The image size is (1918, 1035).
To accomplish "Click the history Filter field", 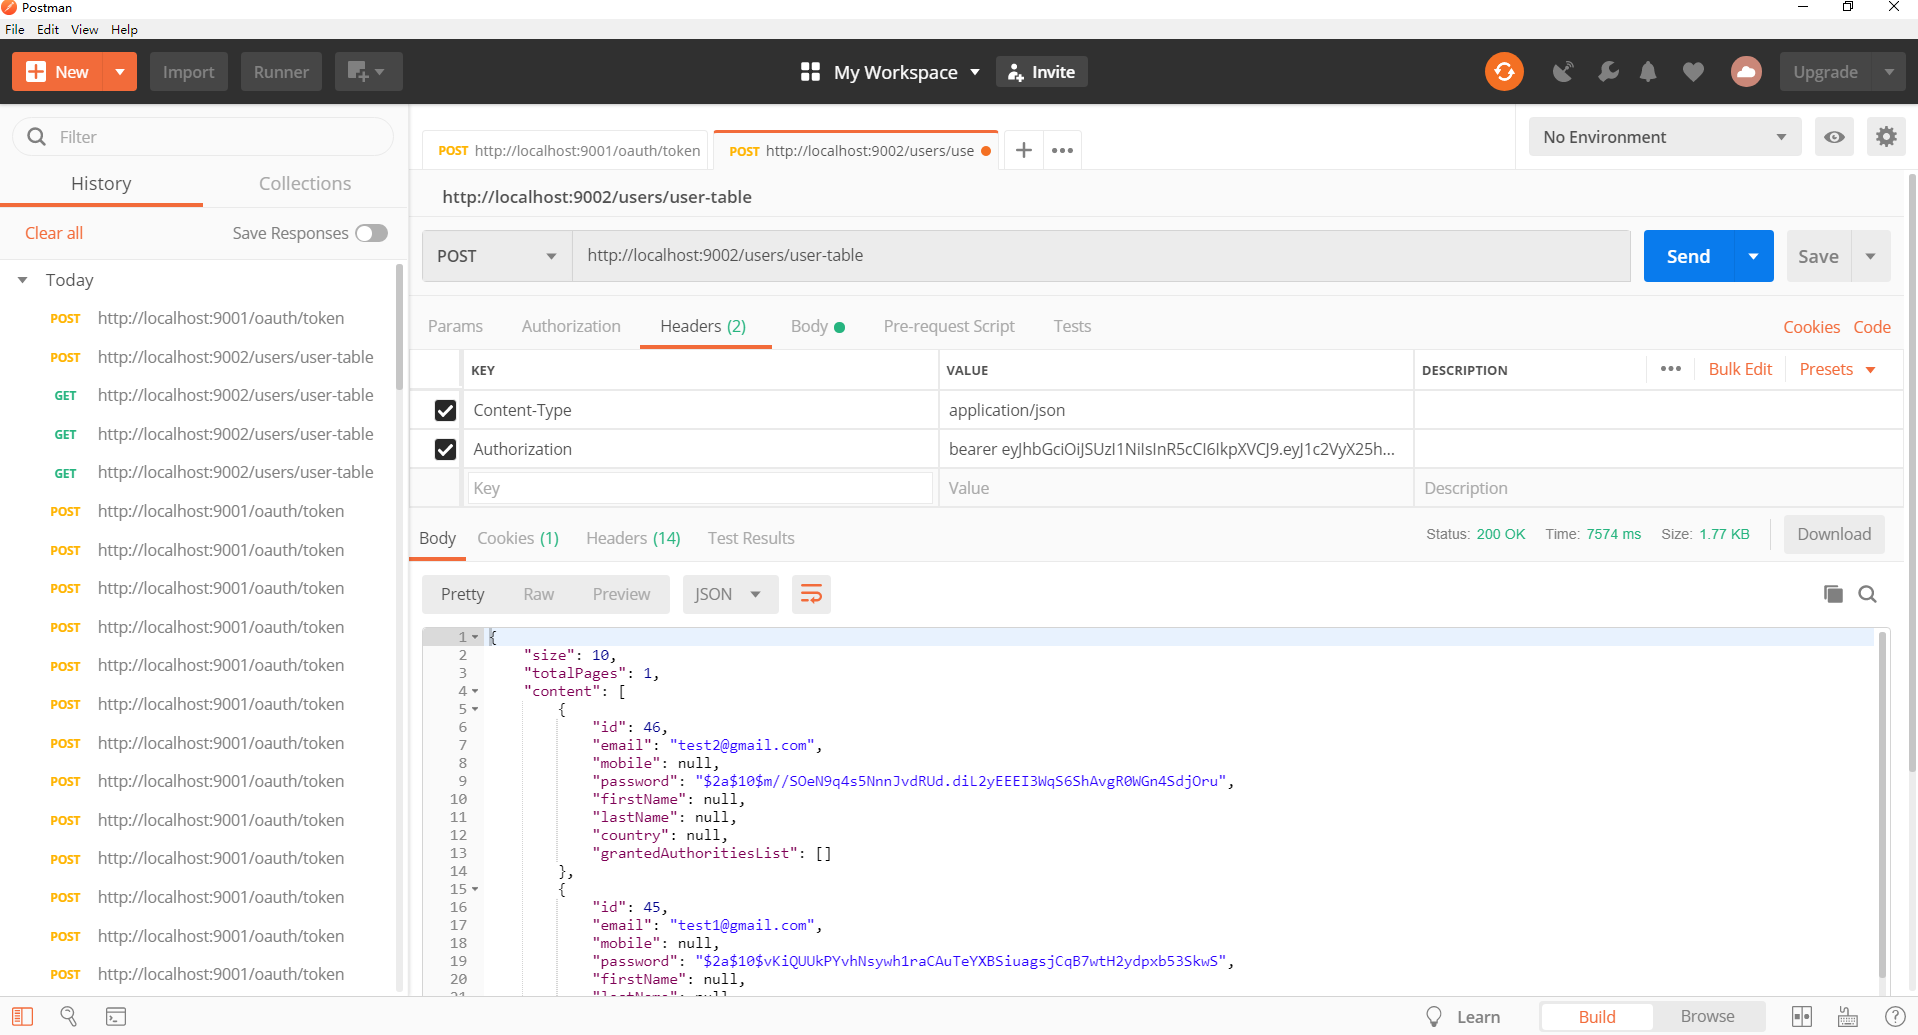I will pyautogui.click(x=203, y=137).
